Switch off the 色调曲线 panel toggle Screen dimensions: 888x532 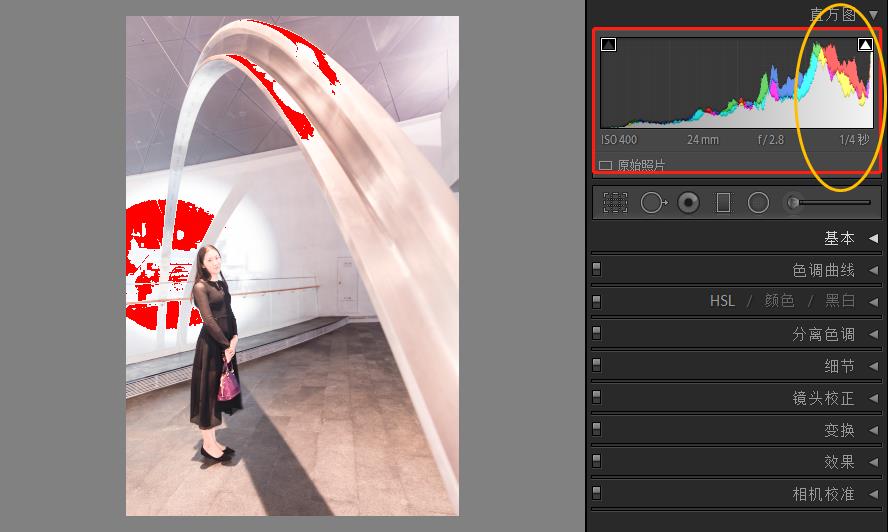[x=597, y=269]
